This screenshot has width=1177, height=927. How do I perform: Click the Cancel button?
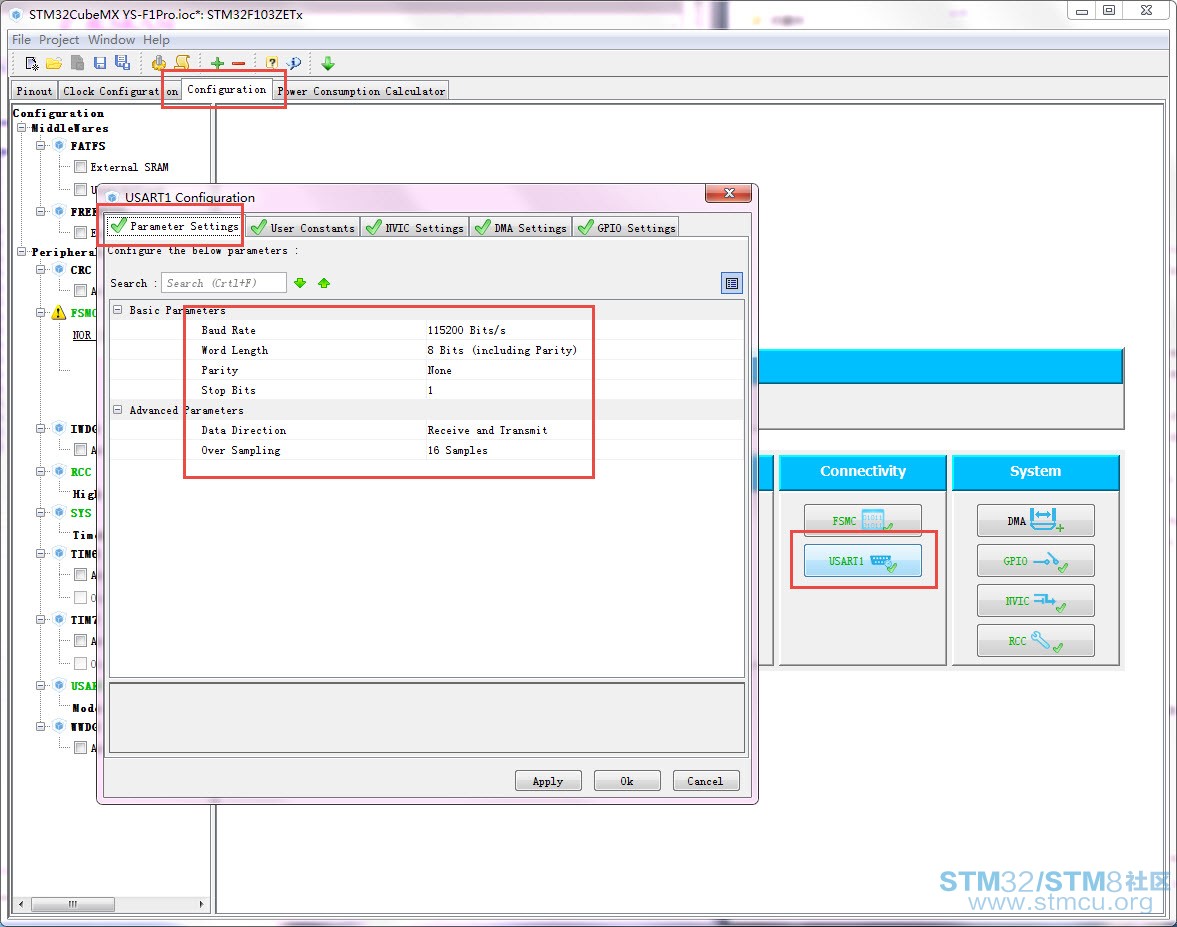coord(706,781)
